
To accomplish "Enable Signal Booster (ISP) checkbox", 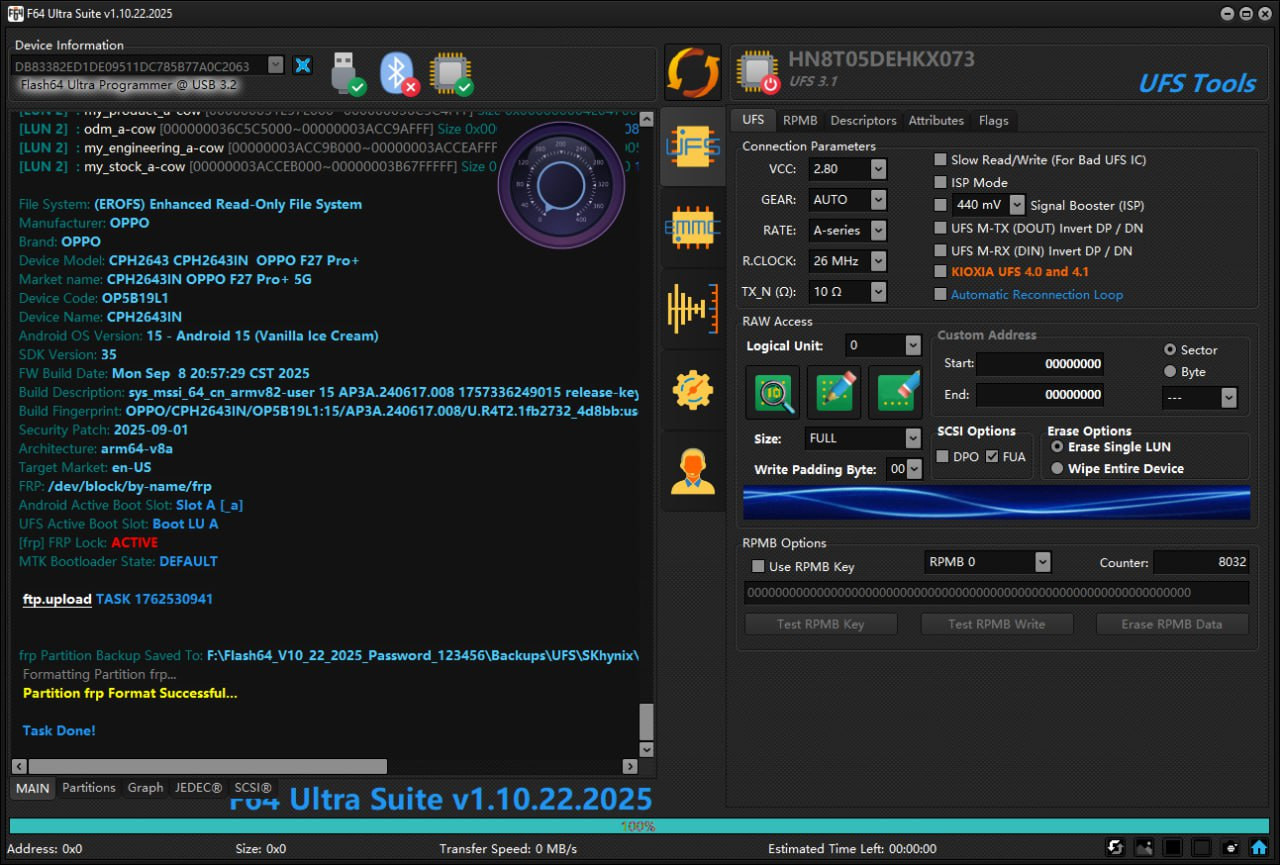I will [x=940, y=205].
